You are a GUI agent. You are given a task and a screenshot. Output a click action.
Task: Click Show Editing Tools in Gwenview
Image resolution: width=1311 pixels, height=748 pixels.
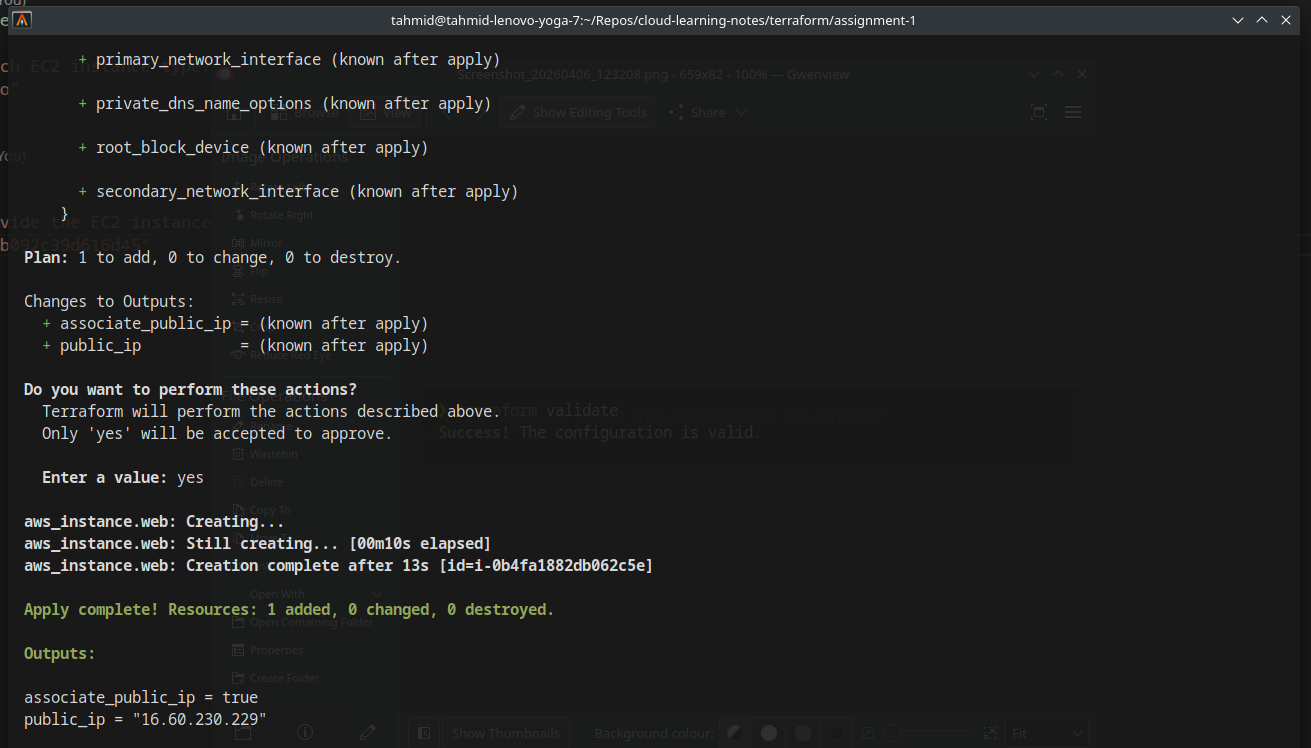[x=579, y=113]
